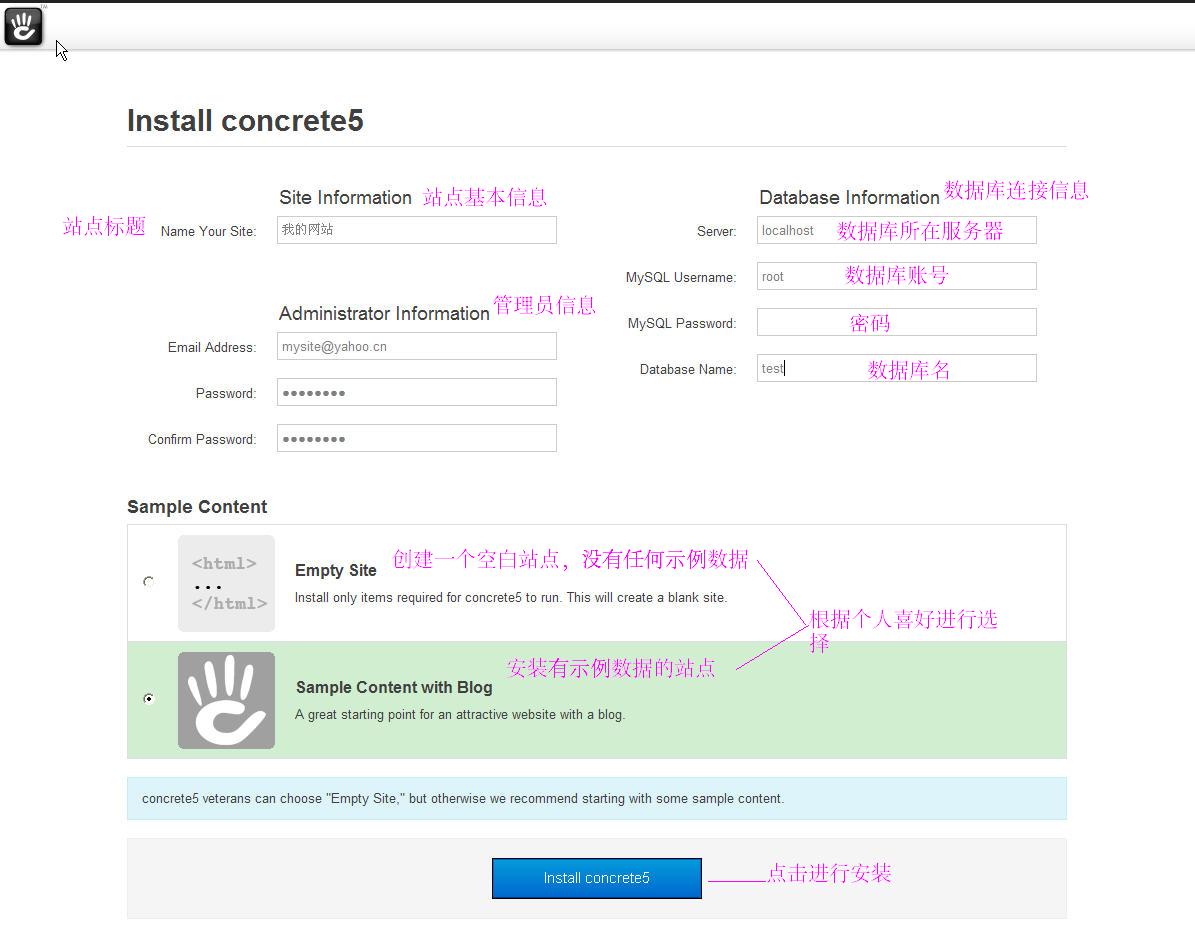Click the concrete5 hand logo icon

[x=23, y=26]
